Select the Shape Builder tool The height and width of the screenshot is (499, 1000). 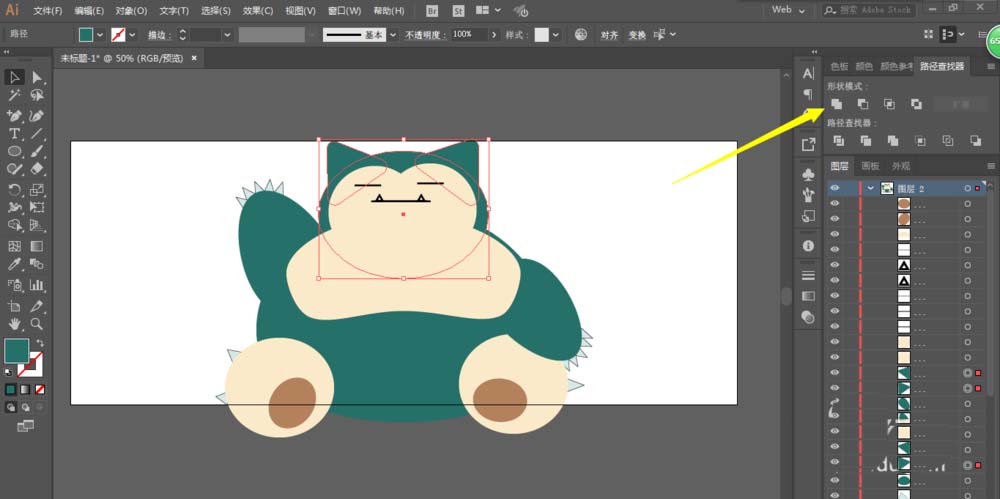point(15,225)
